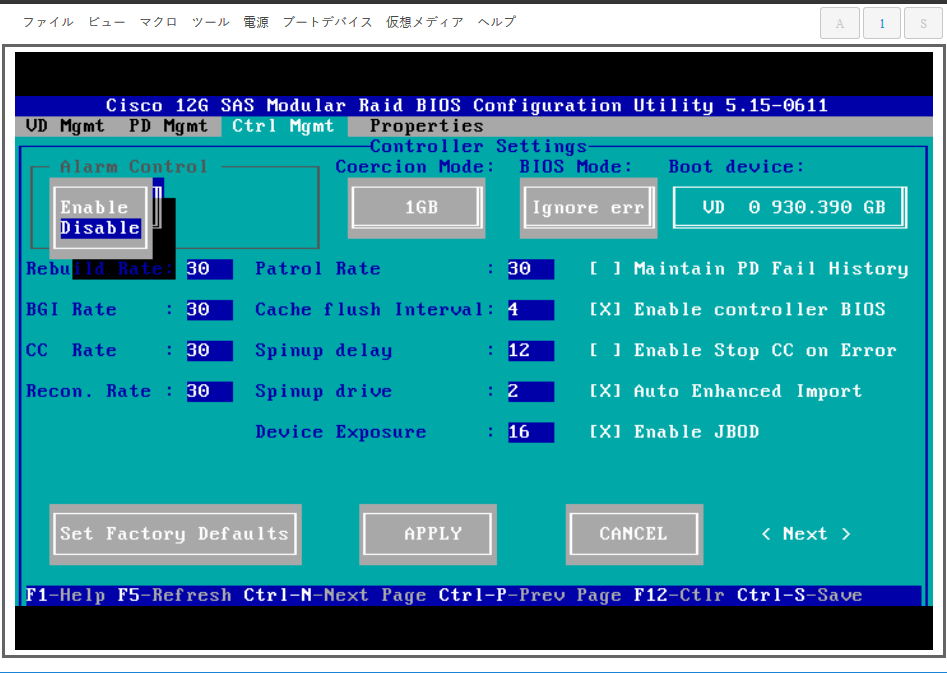
Task: Click the Spinup delay label
Action: pos(324,350)
